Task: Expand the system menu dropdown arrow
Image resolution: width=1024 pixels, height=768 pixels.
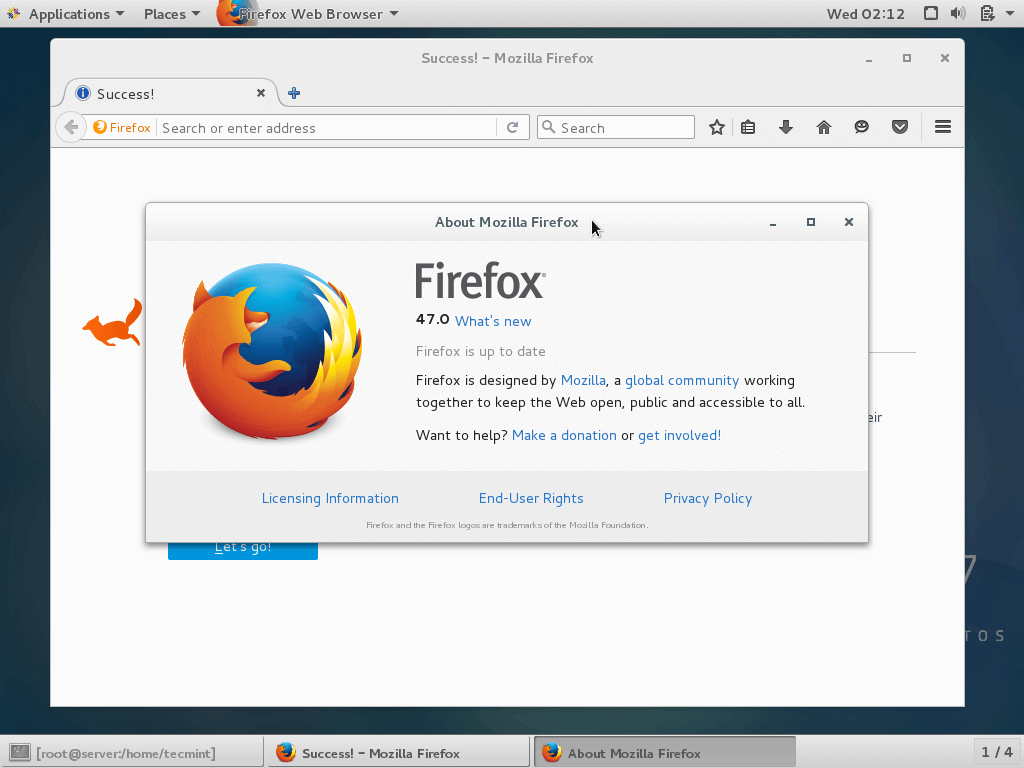Action: [x=1010, y=14]
